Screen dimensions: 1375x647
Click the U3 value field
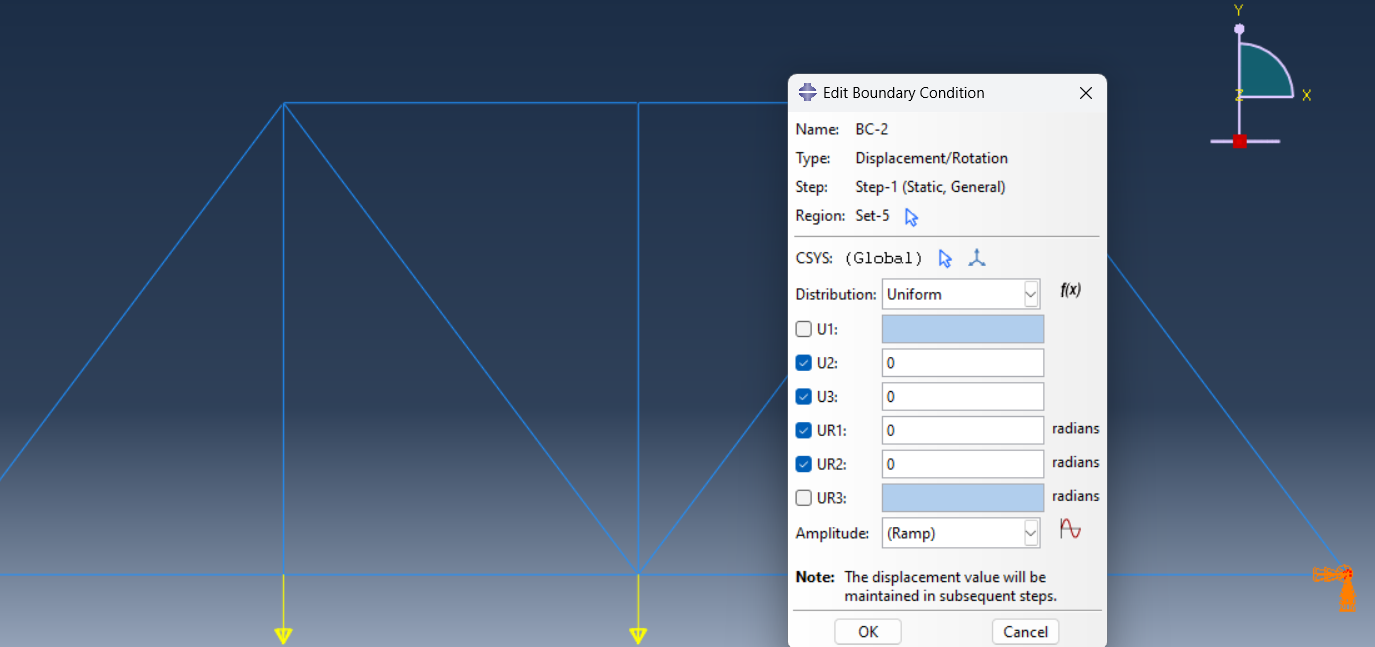pyautogui.click(x=963, y=397)
